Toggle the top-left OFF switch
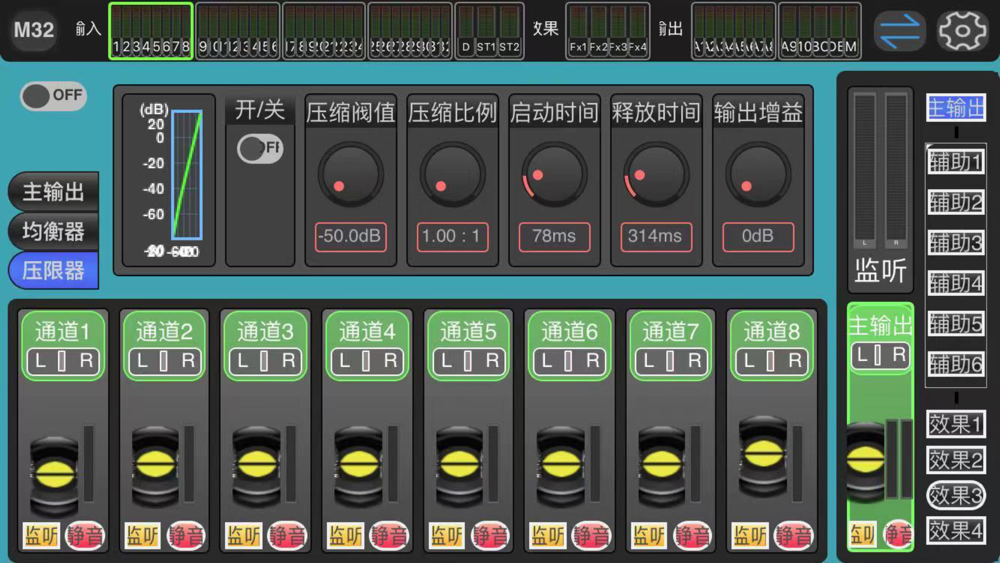1000x563 pixels. [x=54, y=96]
